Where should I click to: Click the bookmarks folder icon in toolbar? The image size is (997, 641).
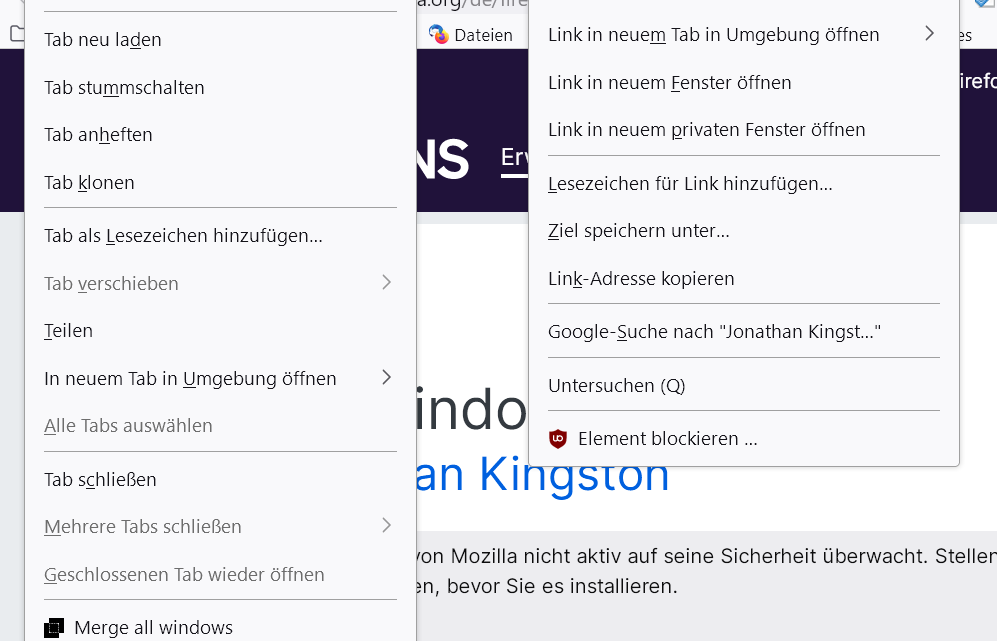pos(16,34)
